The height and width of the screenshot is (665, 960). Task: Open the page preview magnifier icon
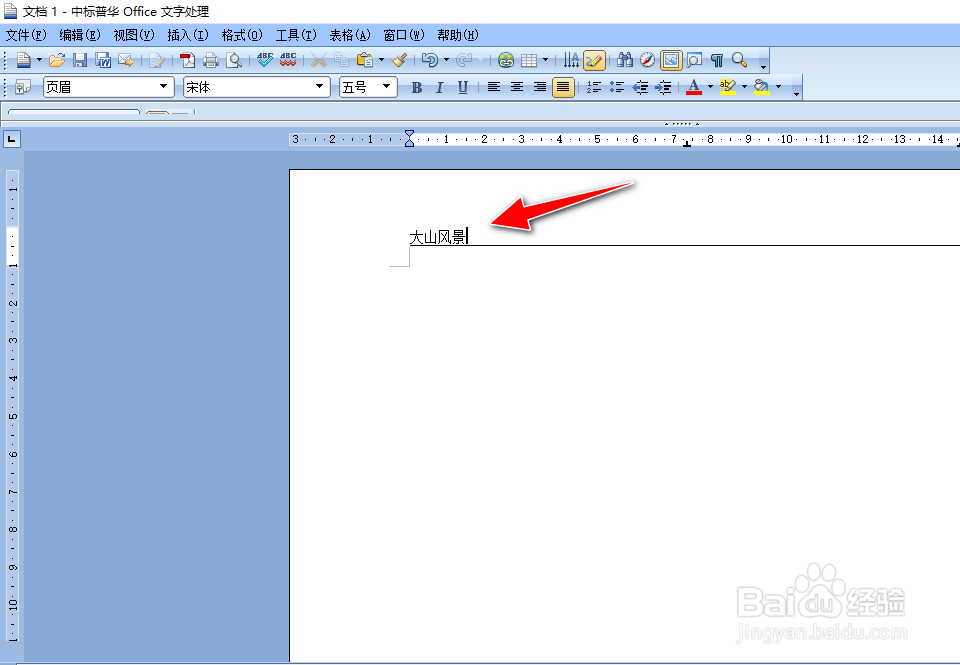234,60
